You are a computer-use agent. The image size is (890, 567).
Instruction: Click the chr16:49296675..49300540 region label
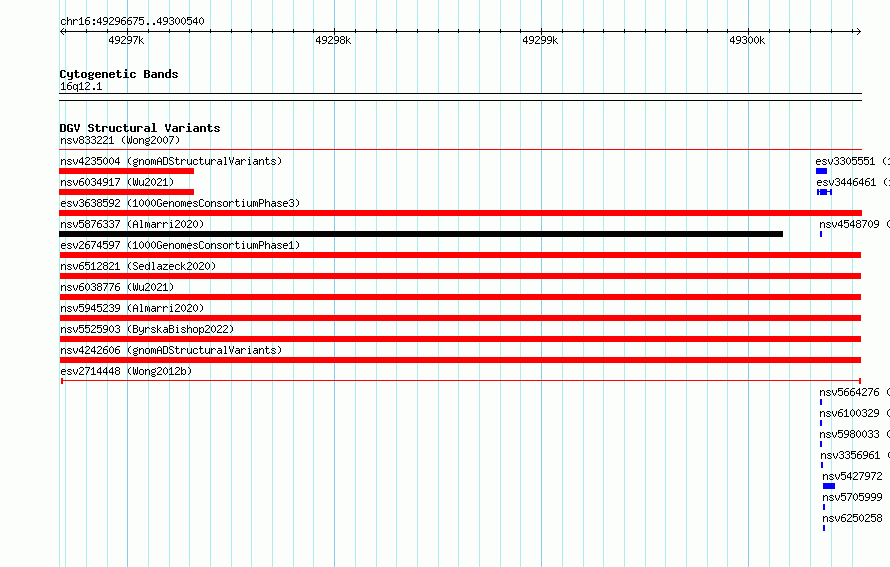point(132,21)
